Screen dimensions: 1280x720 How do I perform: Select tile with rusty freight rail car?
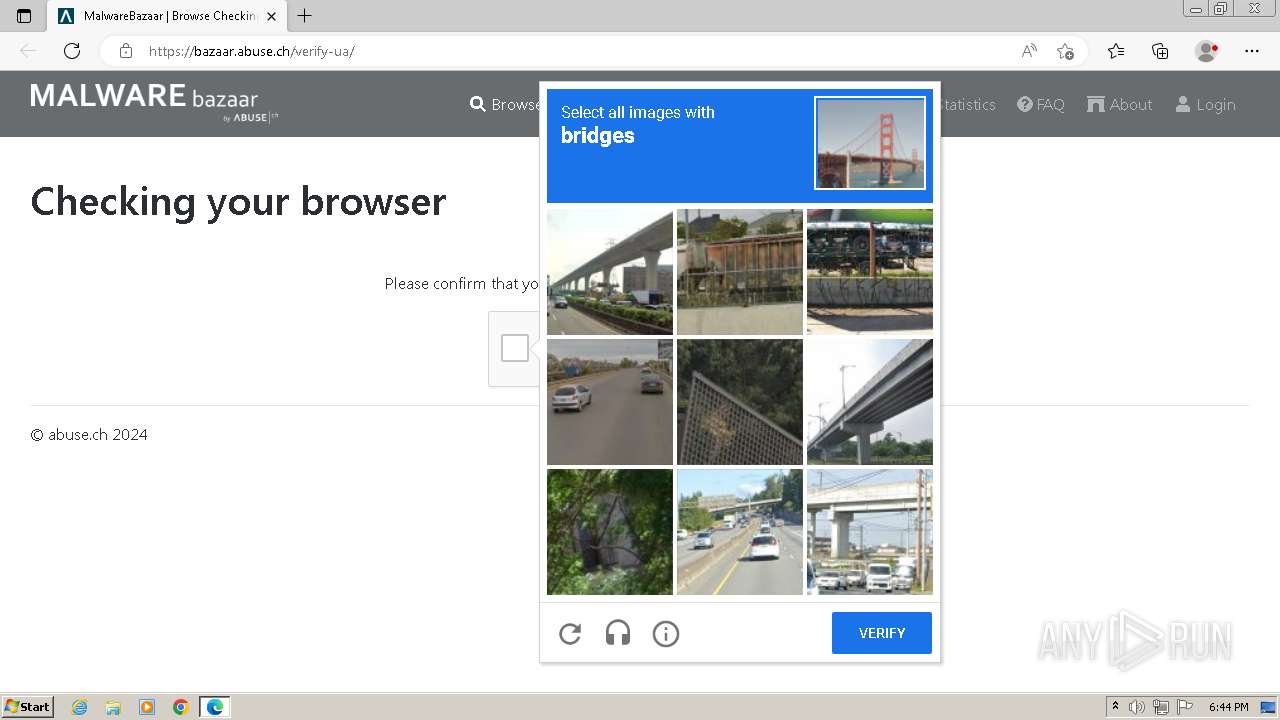[x=740, y=272]
